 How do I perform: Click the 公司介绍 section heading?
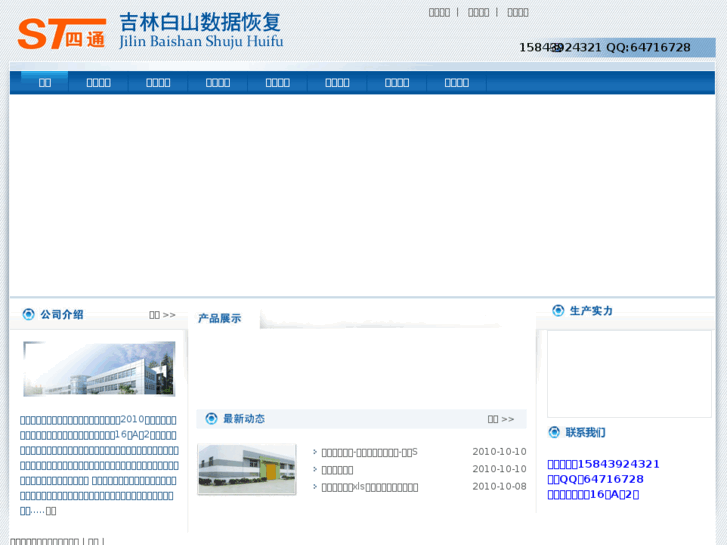(x=62, y=314)
